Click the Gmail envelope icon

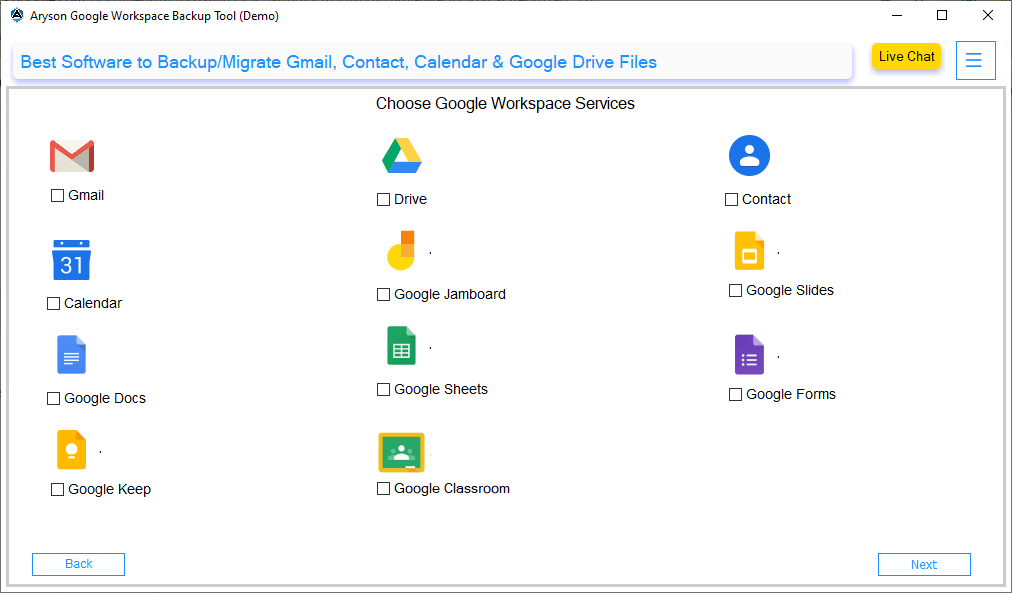(x=72, y=156)
